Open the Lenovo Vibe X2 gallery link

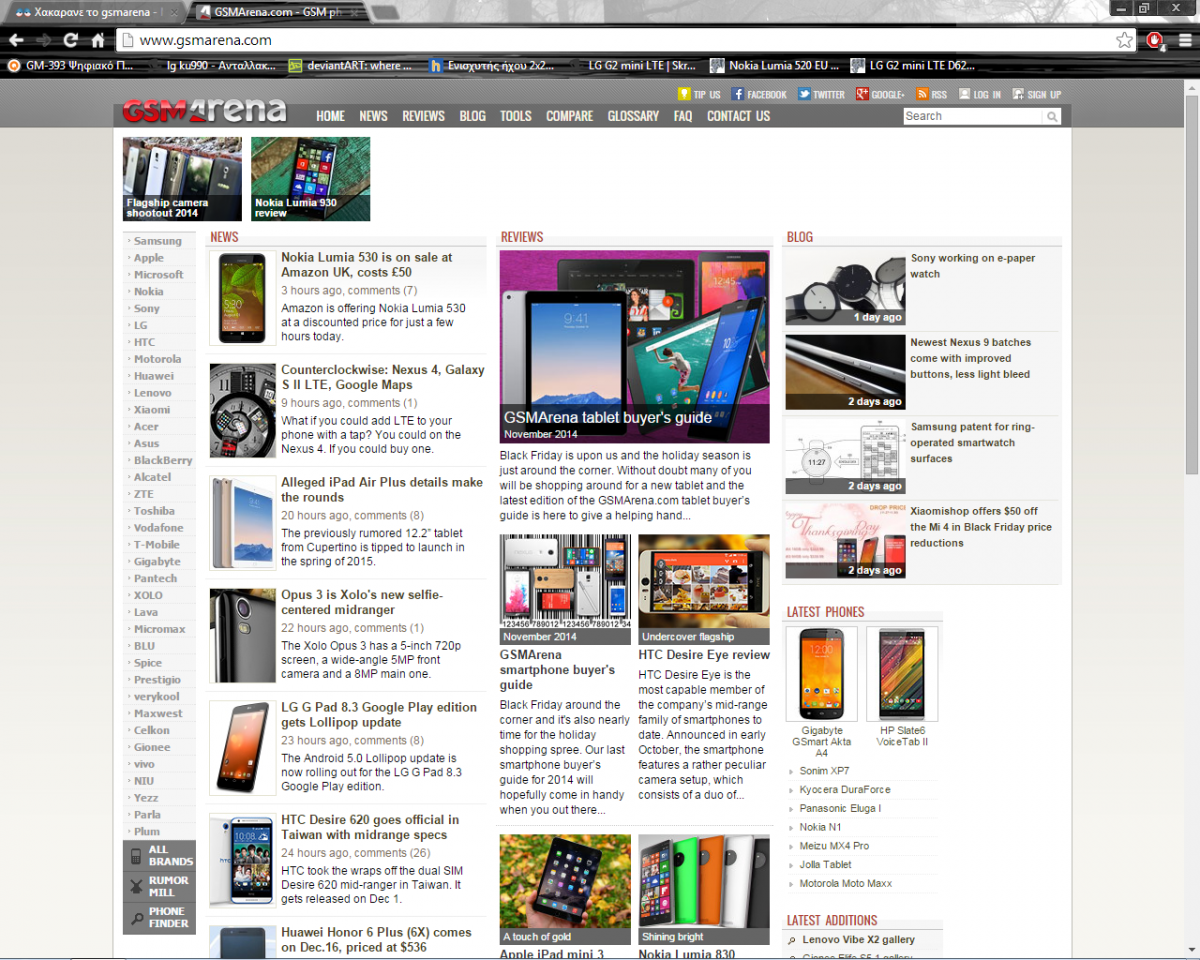click(859, 939)
